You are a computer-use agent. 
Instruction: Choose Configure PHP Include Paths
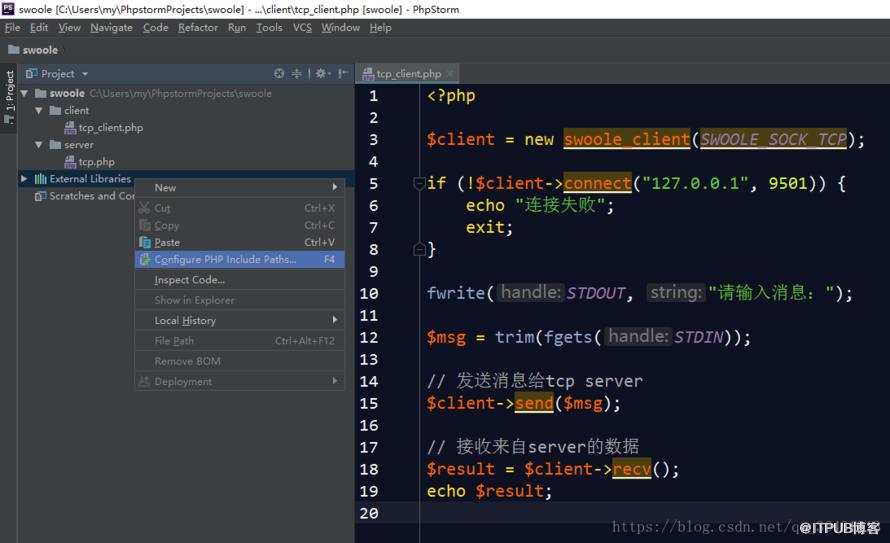[x=240, y=259]
